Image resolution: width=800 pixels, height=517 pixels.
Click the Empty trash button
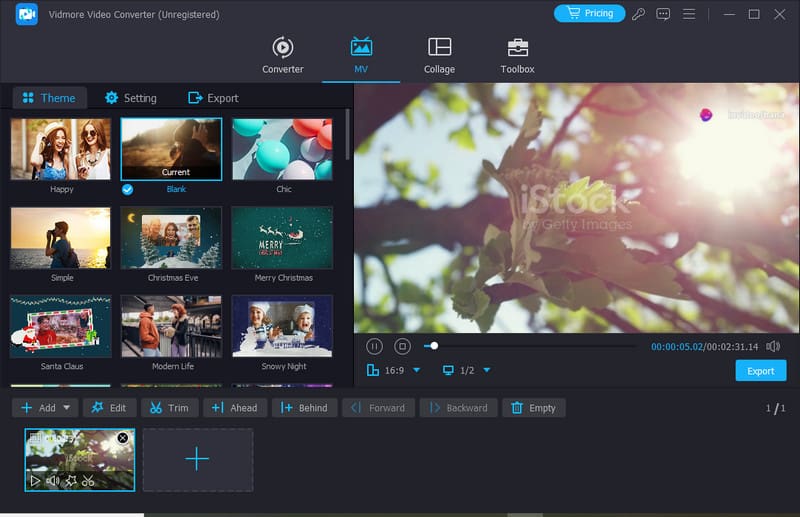[534, 408]
